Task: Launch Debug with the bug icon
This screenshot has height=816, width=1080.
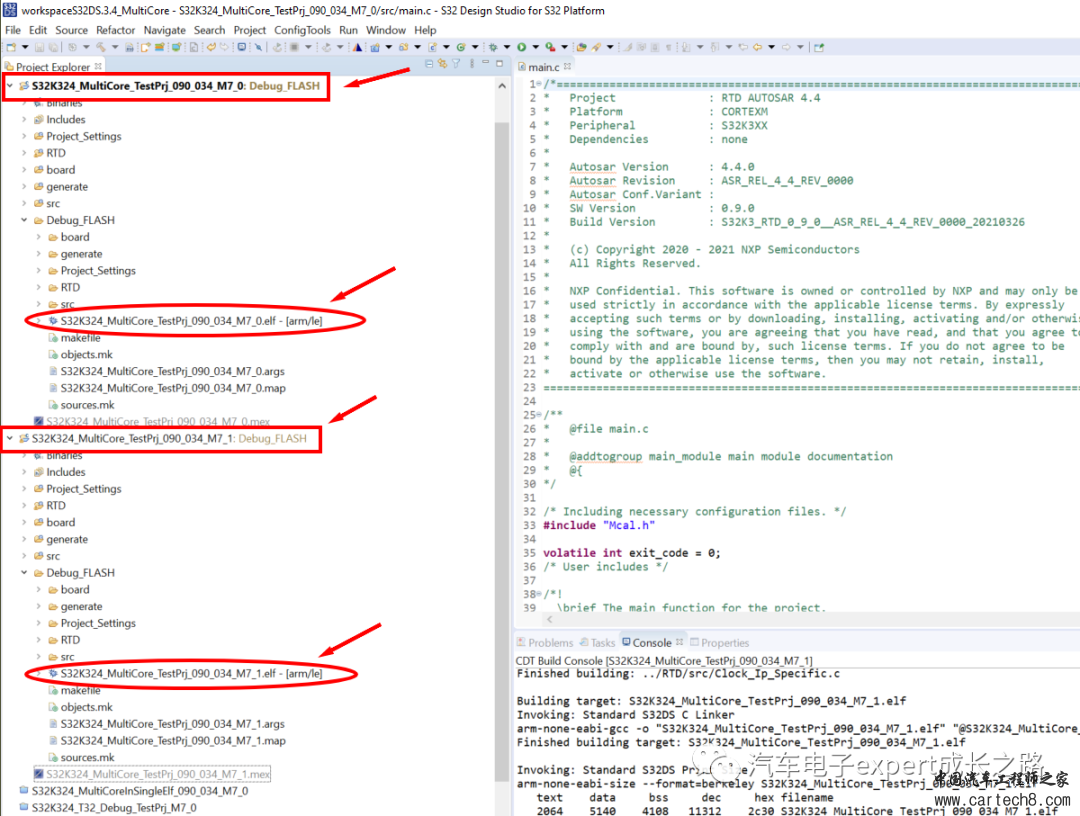Action: [x=493, y=48]
